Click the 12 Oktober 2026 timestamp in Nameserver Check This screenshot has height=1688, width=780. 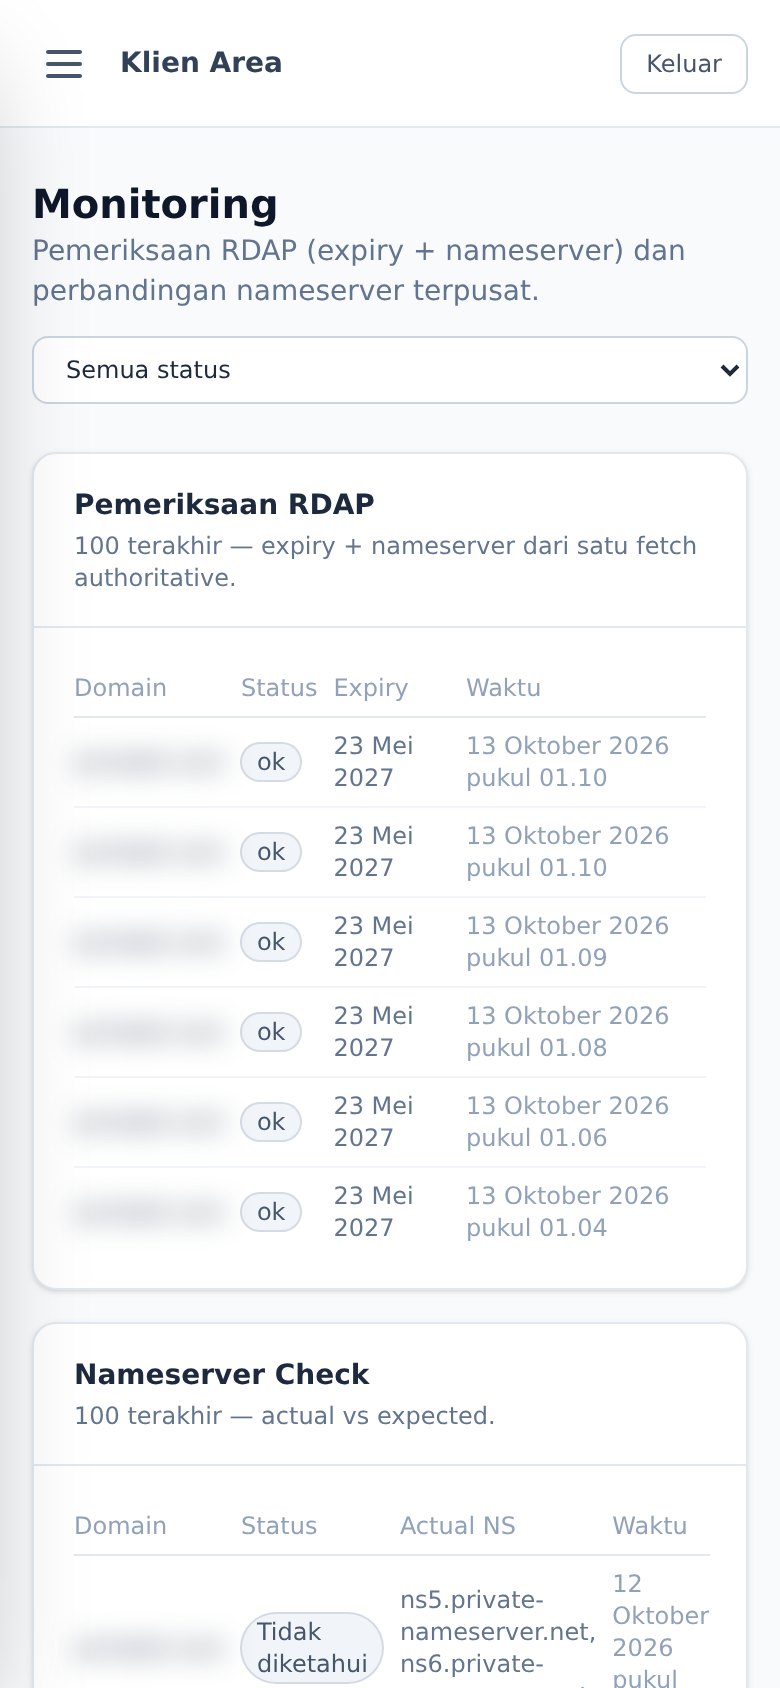coord(660,1628)
